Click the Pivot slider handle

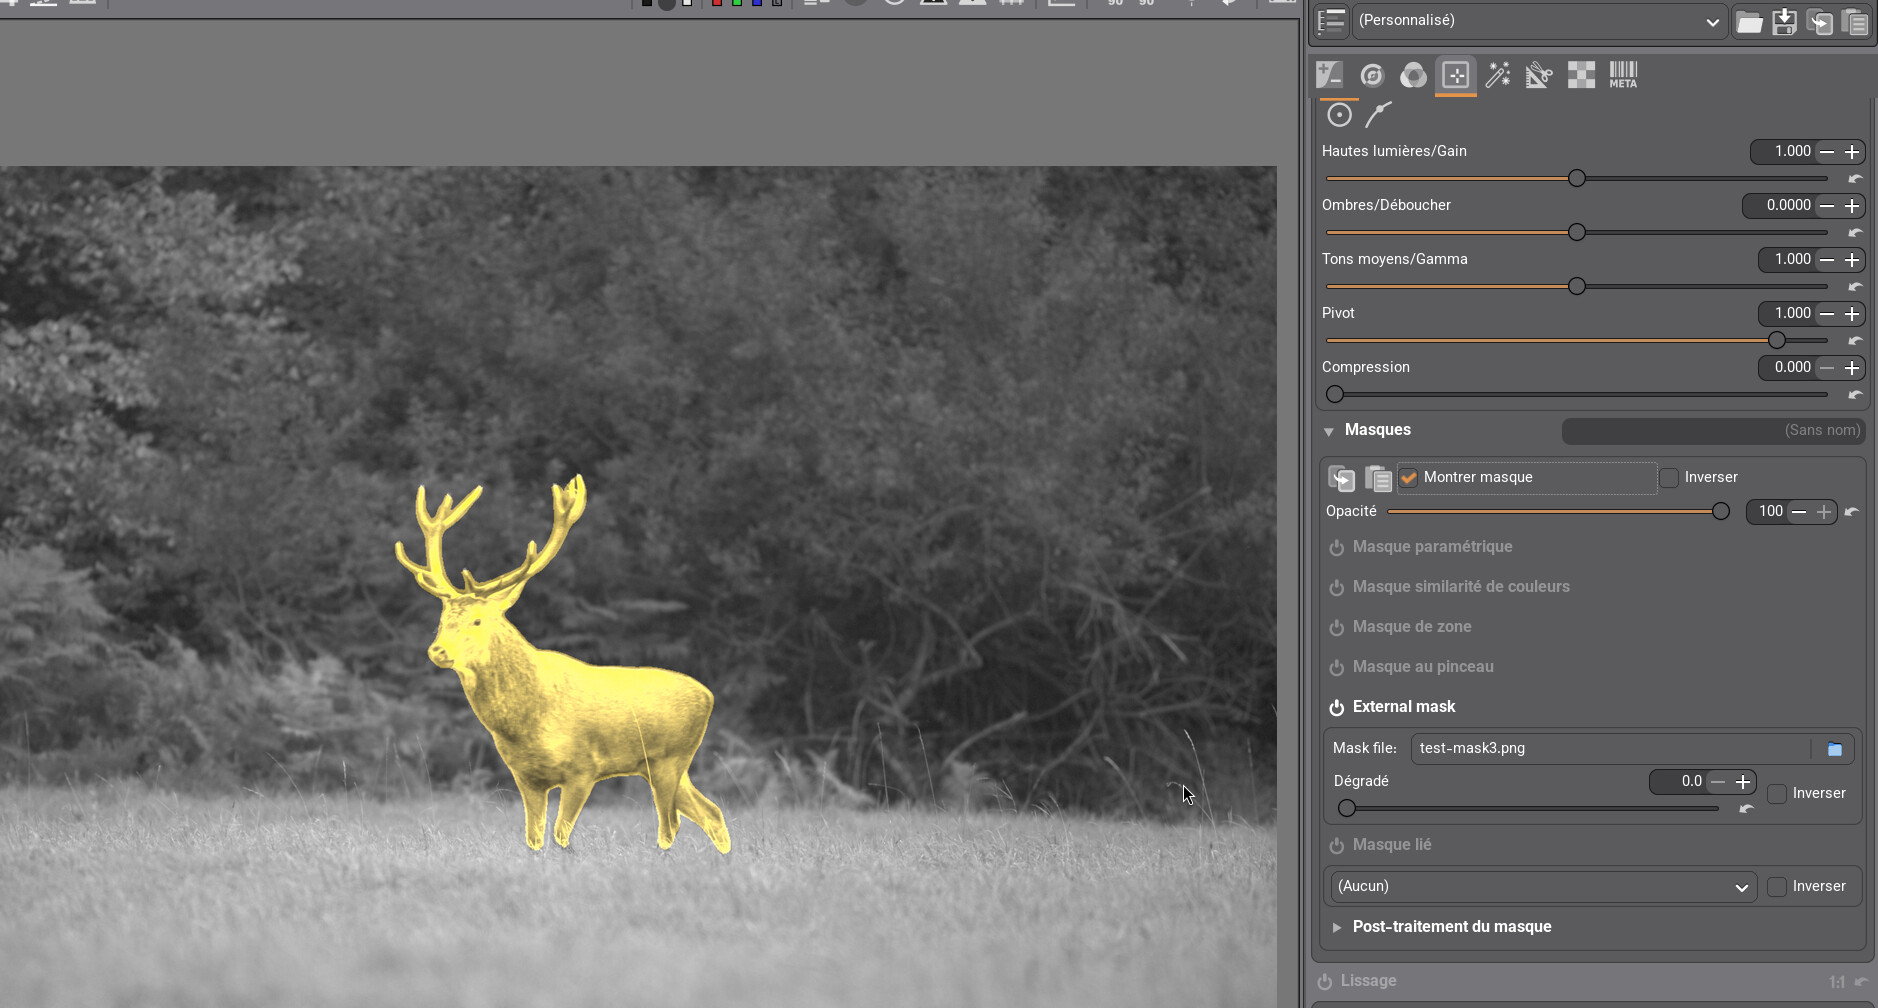[x=1777, y=341]
